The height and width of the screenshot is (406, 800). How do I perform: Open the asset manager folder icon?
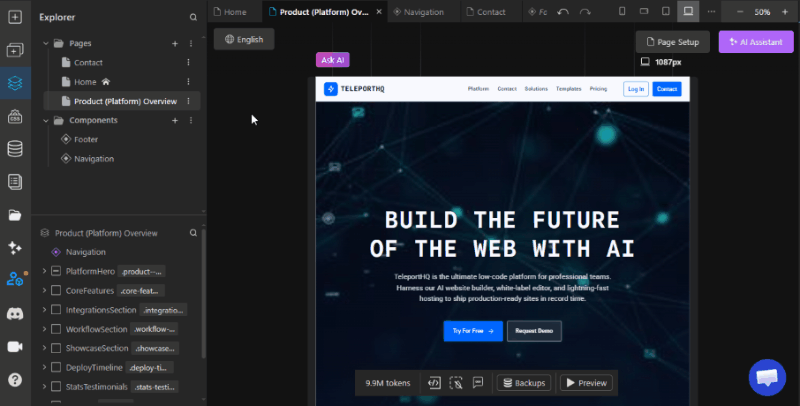(15, 215)
